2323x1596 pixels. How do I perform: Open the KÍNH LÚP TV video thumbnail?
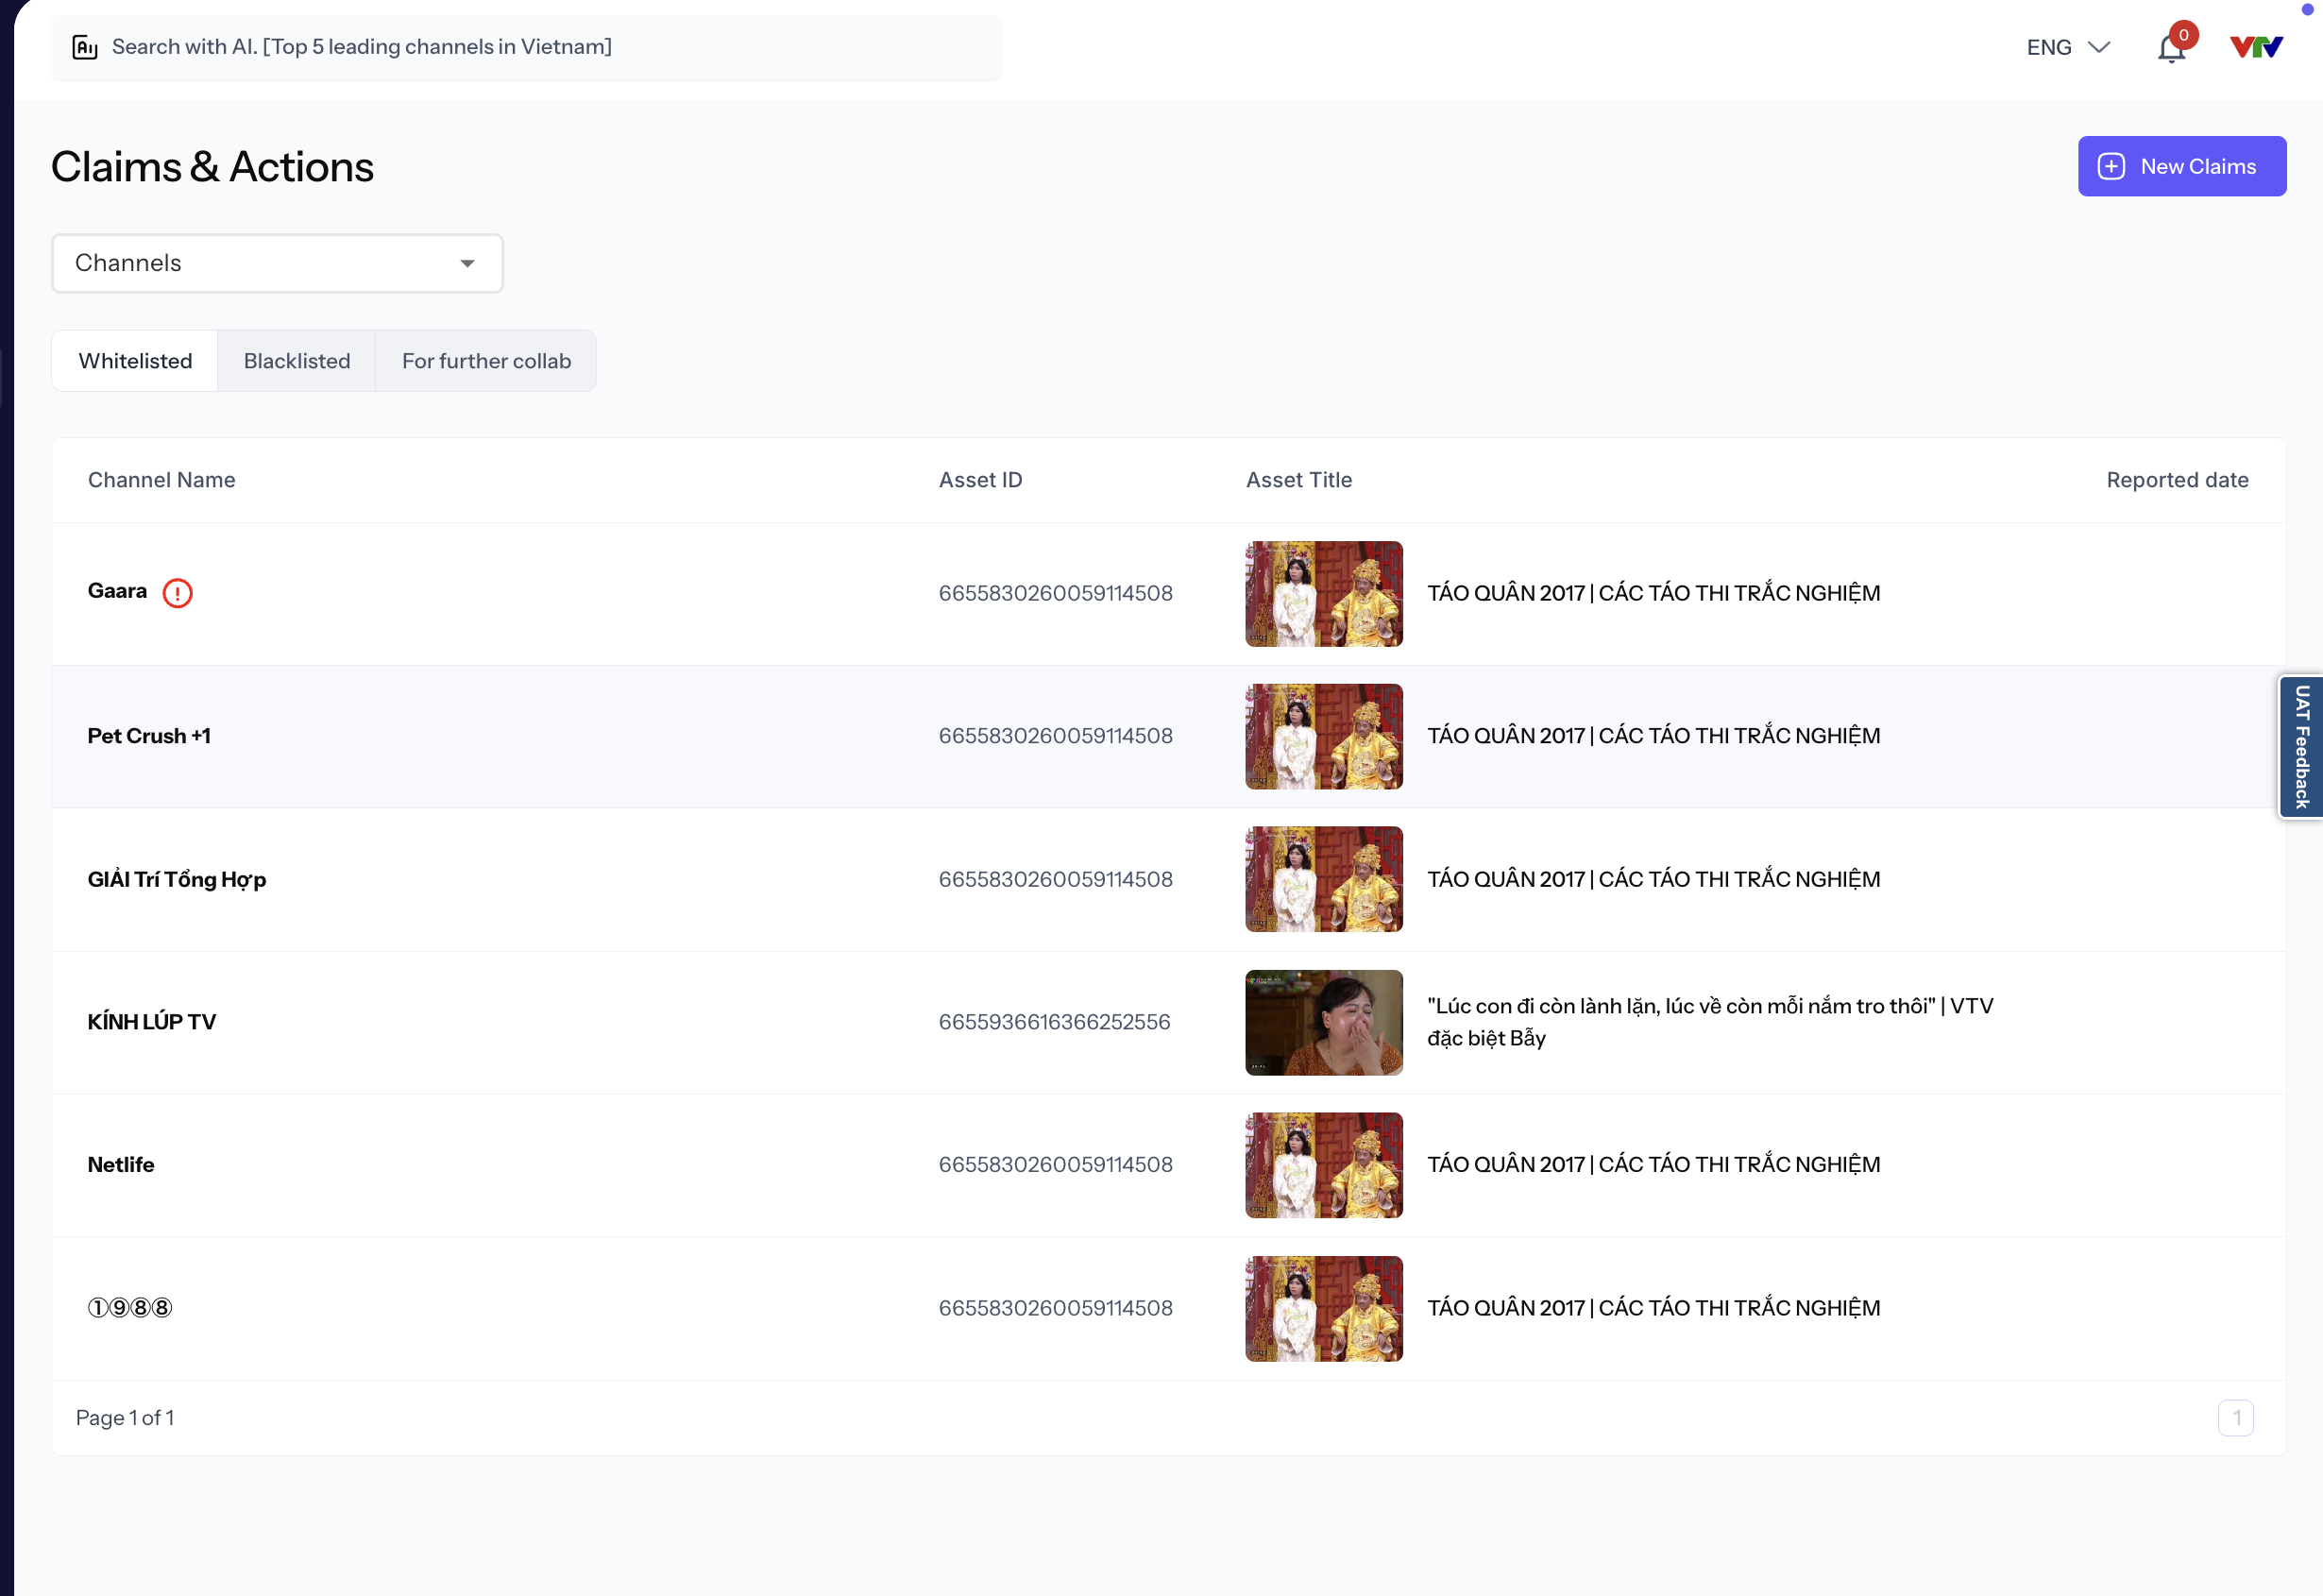[1324, 1023]
